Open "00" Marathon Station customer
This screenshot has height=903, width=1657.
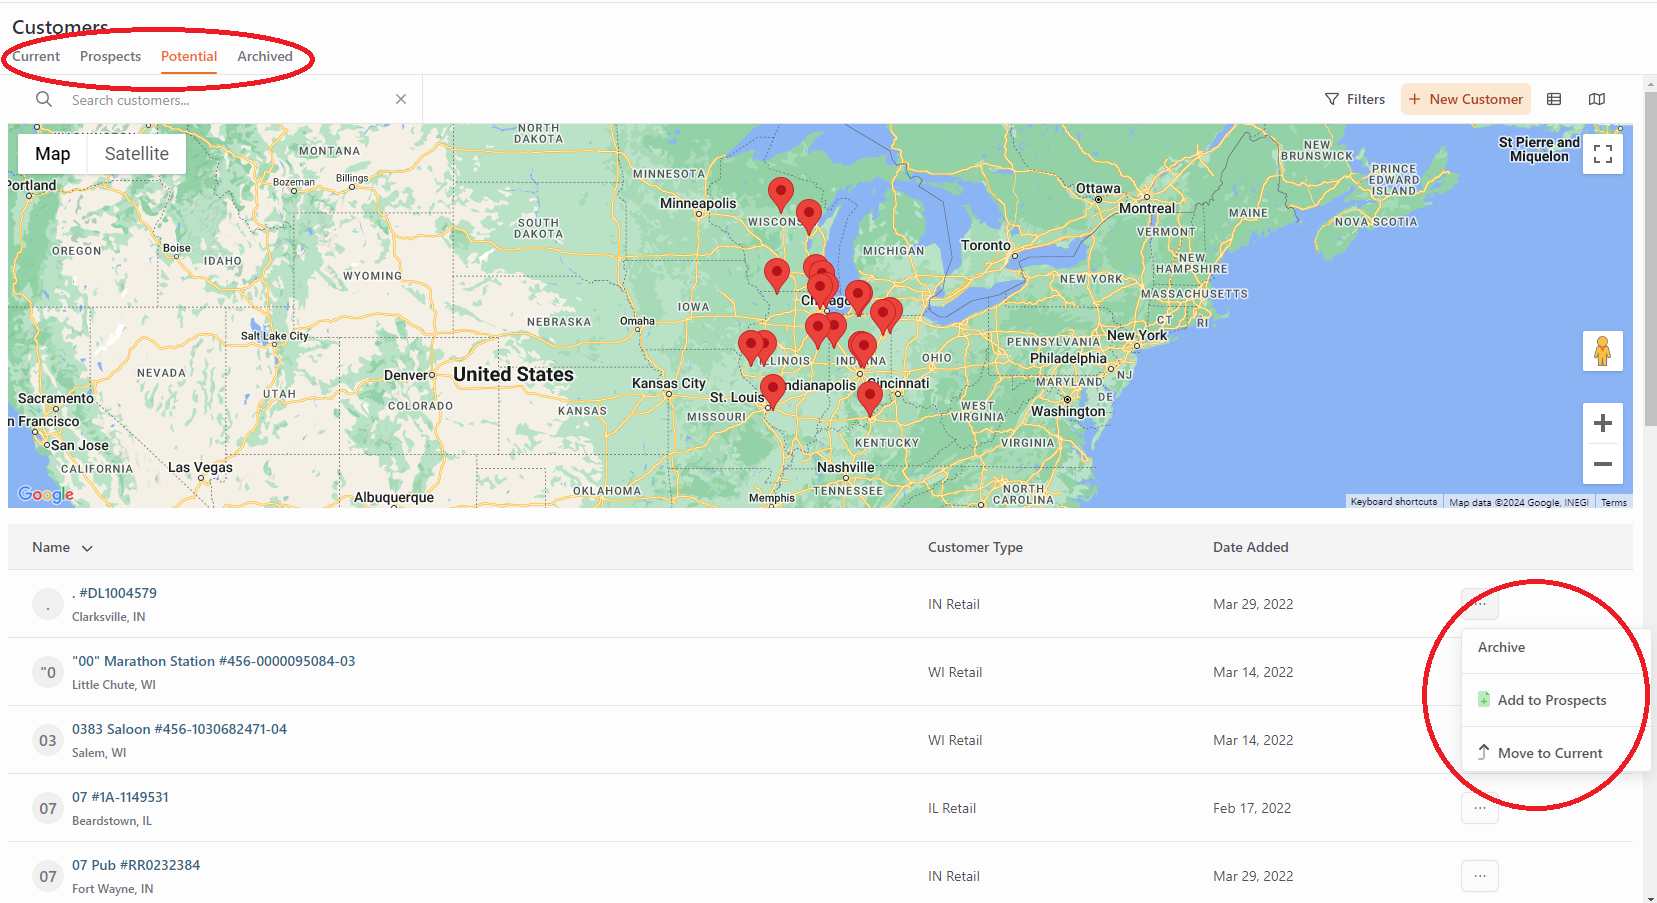(213, 661)
